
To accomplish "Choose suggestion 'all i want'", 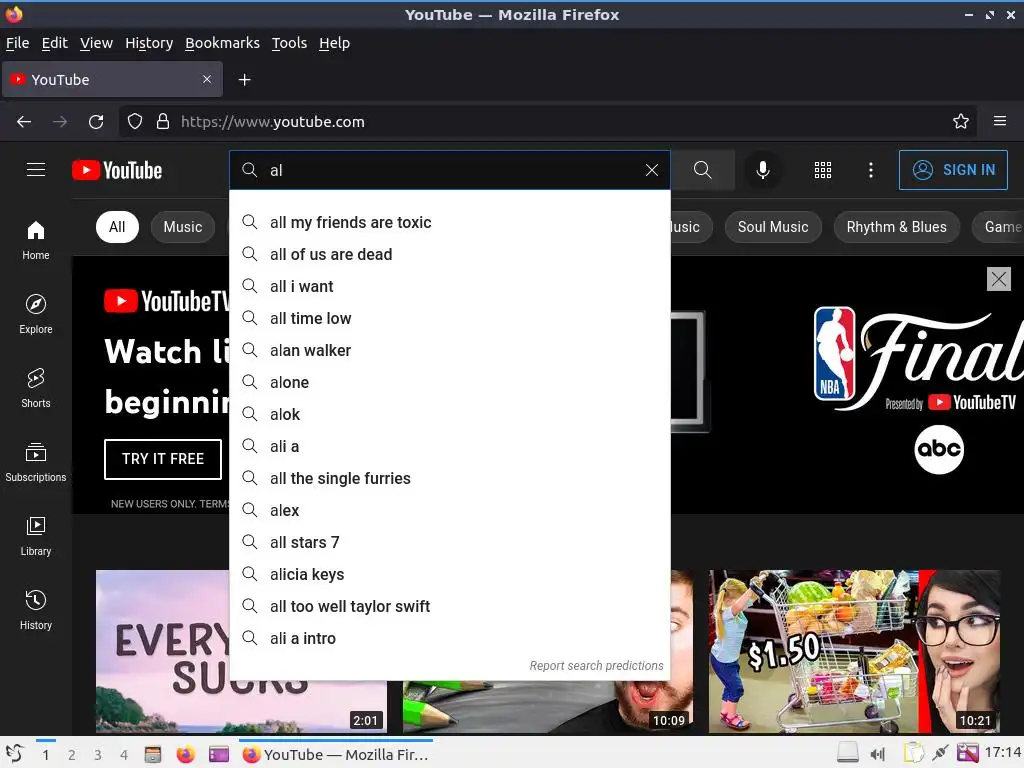I will coord(450,287).
